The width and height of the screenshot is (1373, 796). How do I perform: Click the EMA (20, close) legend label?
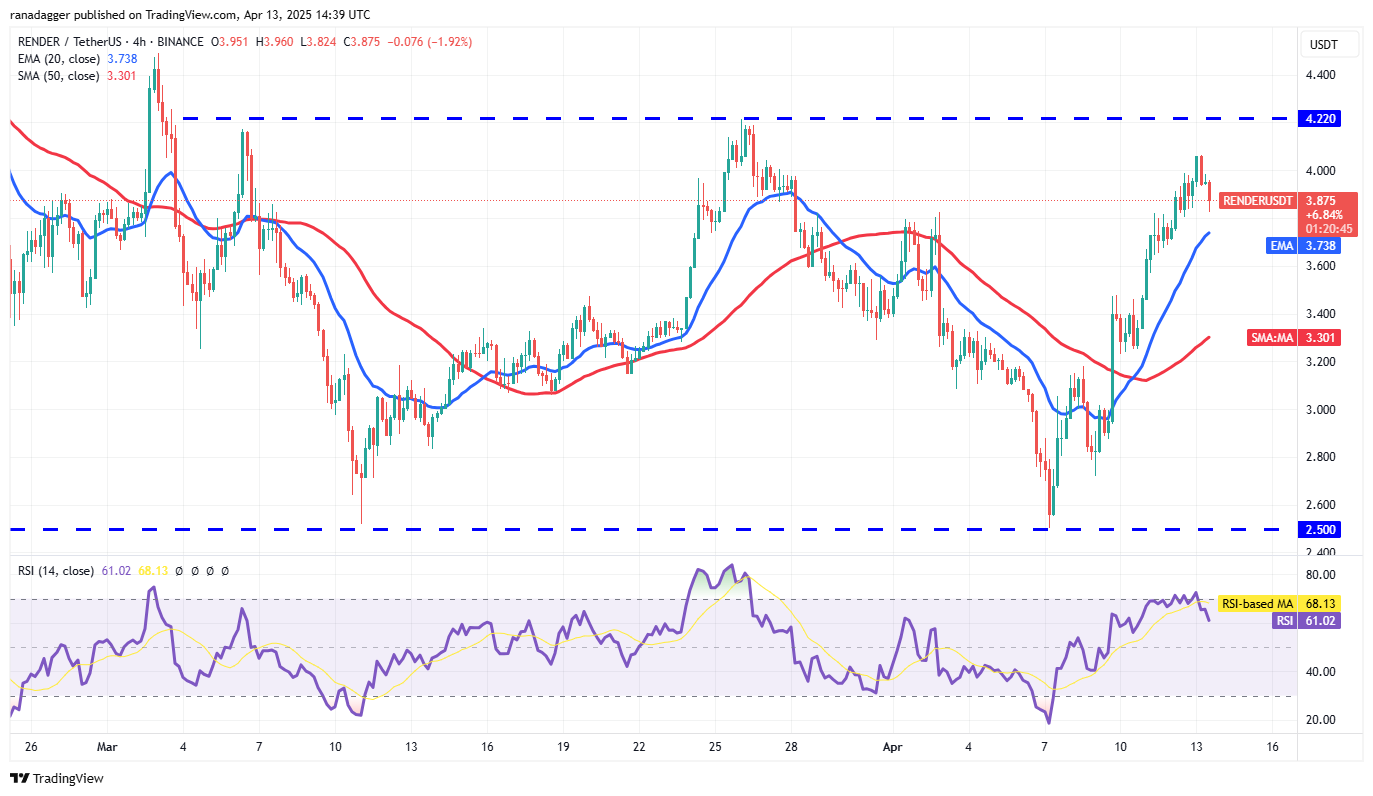58,59
